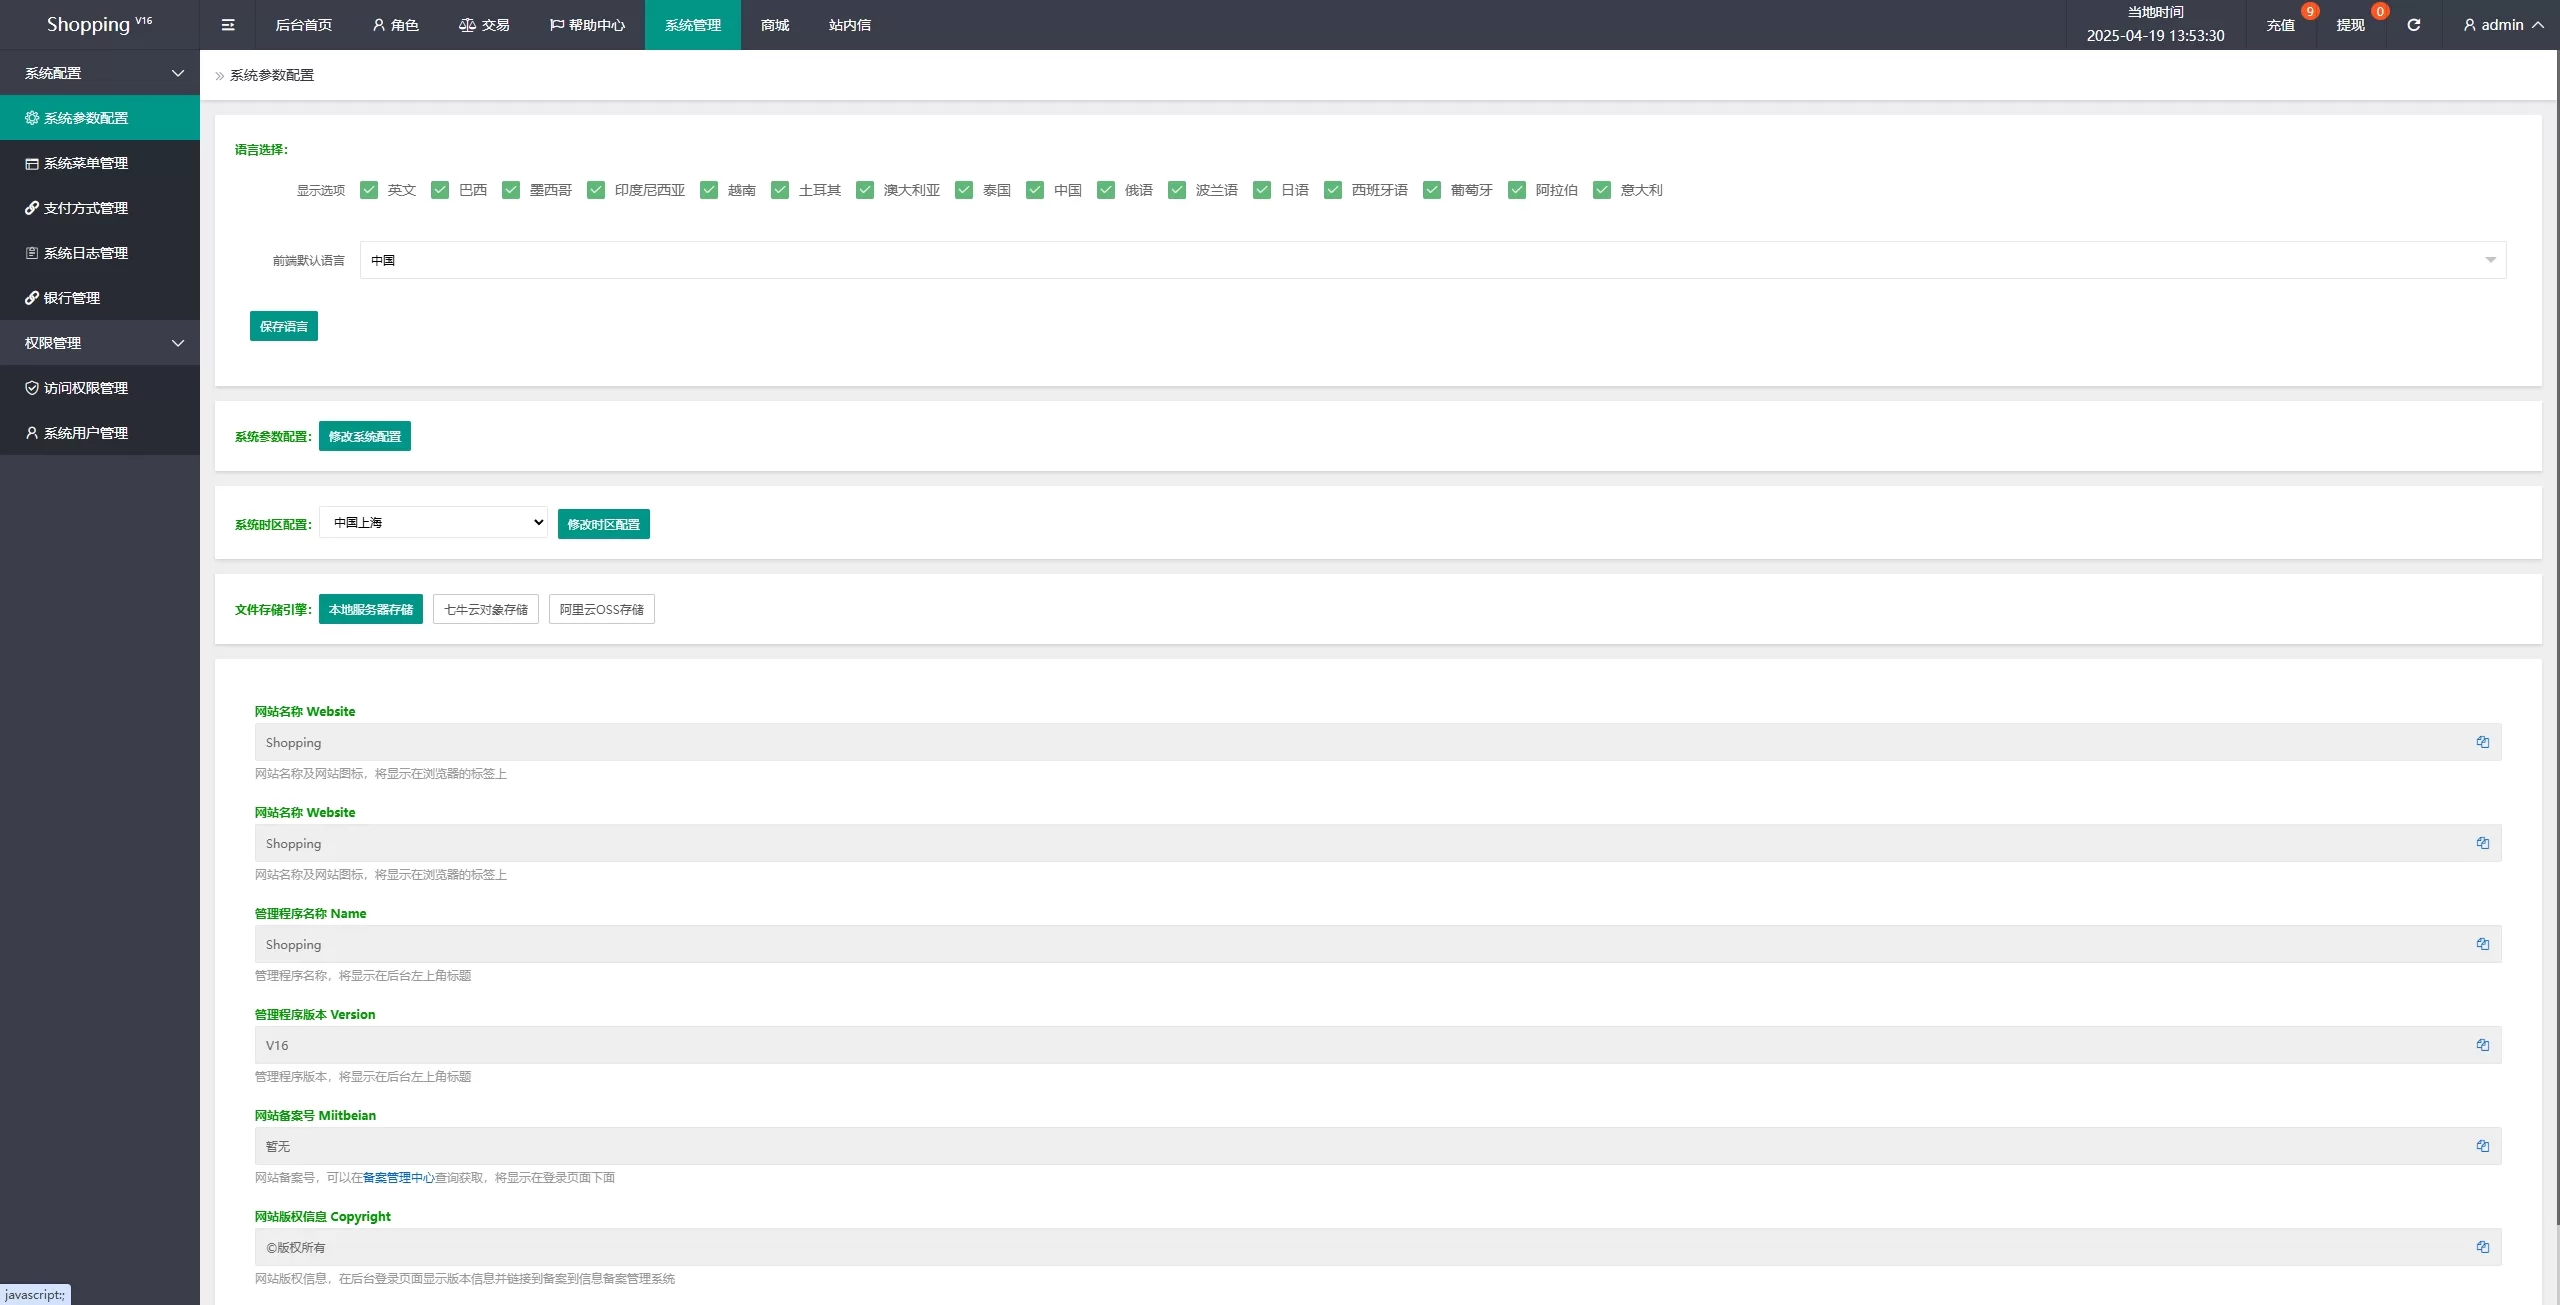Open the 前端默认语言 dropdown
The image size is (2560, 1305).
(1432, 260)
